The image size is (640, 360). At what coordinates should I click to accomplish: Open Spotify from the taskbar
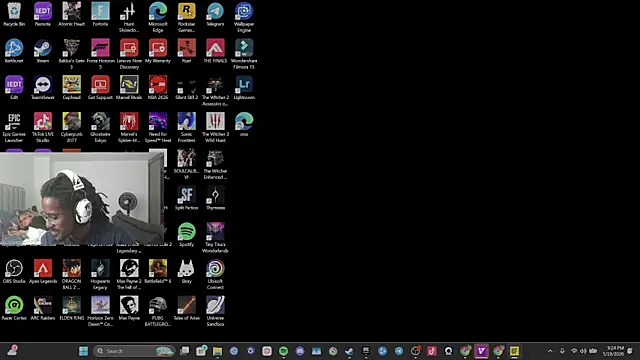284,351
